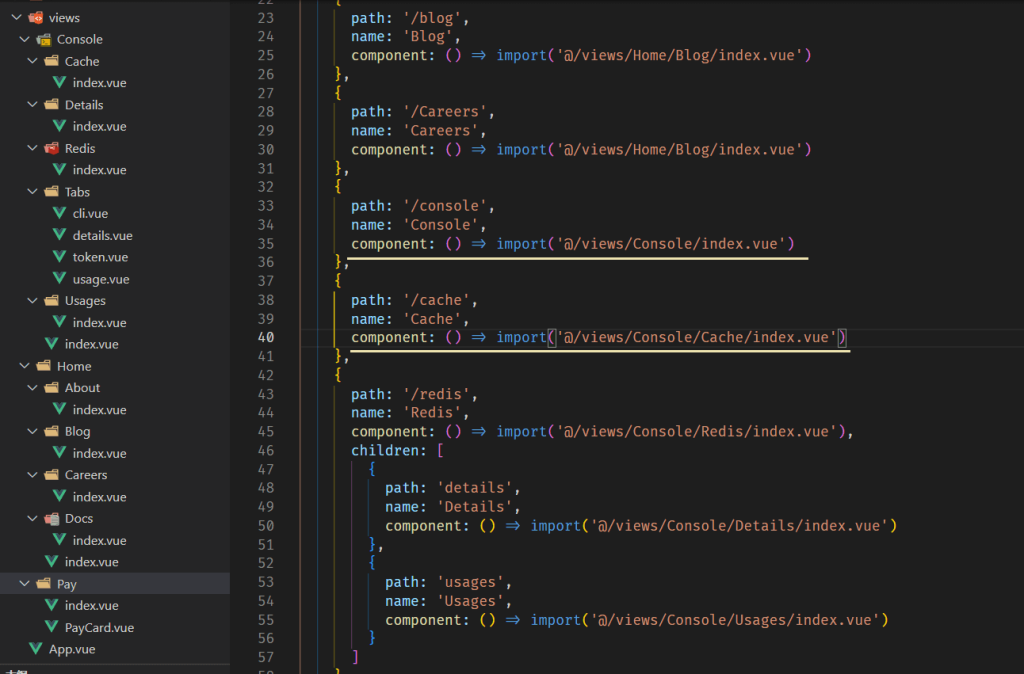The width and height of the screenshot is (1024, 674).
Task: Click the Vue icon beside App.vue
Action: [36, 649]
